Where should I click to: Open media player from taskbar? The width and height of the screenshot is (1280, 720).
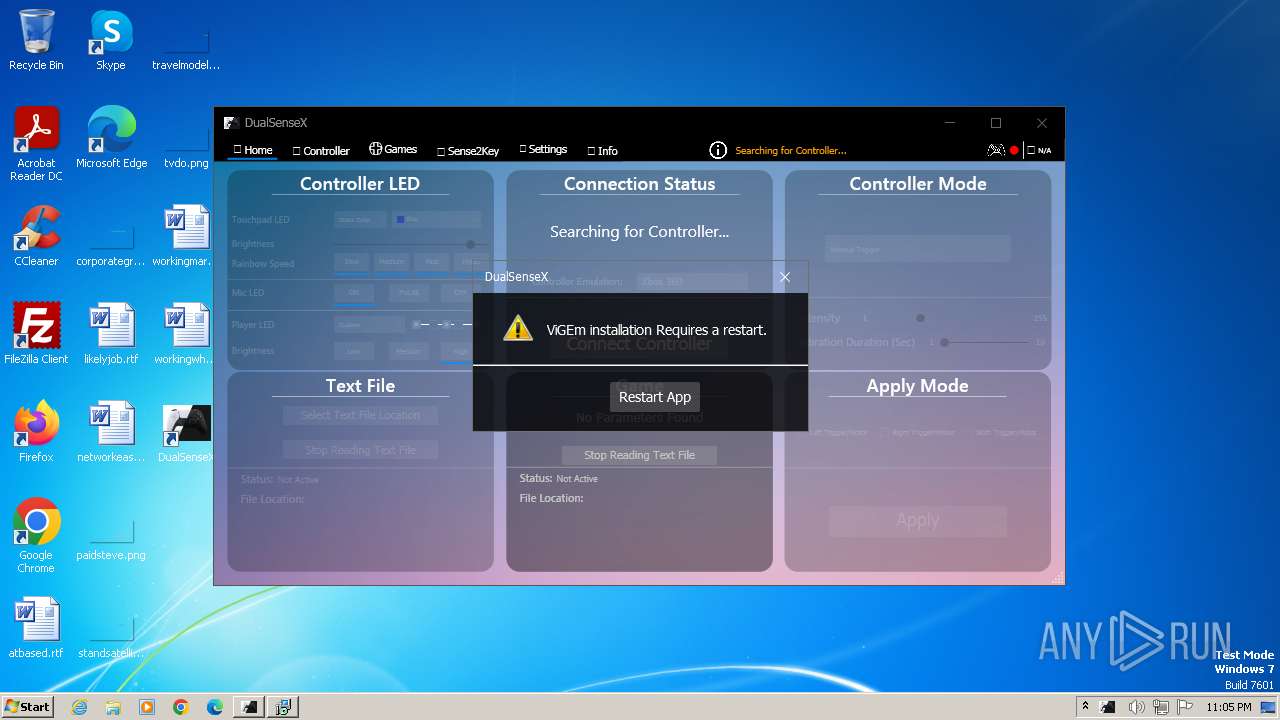tap(147, 707)
